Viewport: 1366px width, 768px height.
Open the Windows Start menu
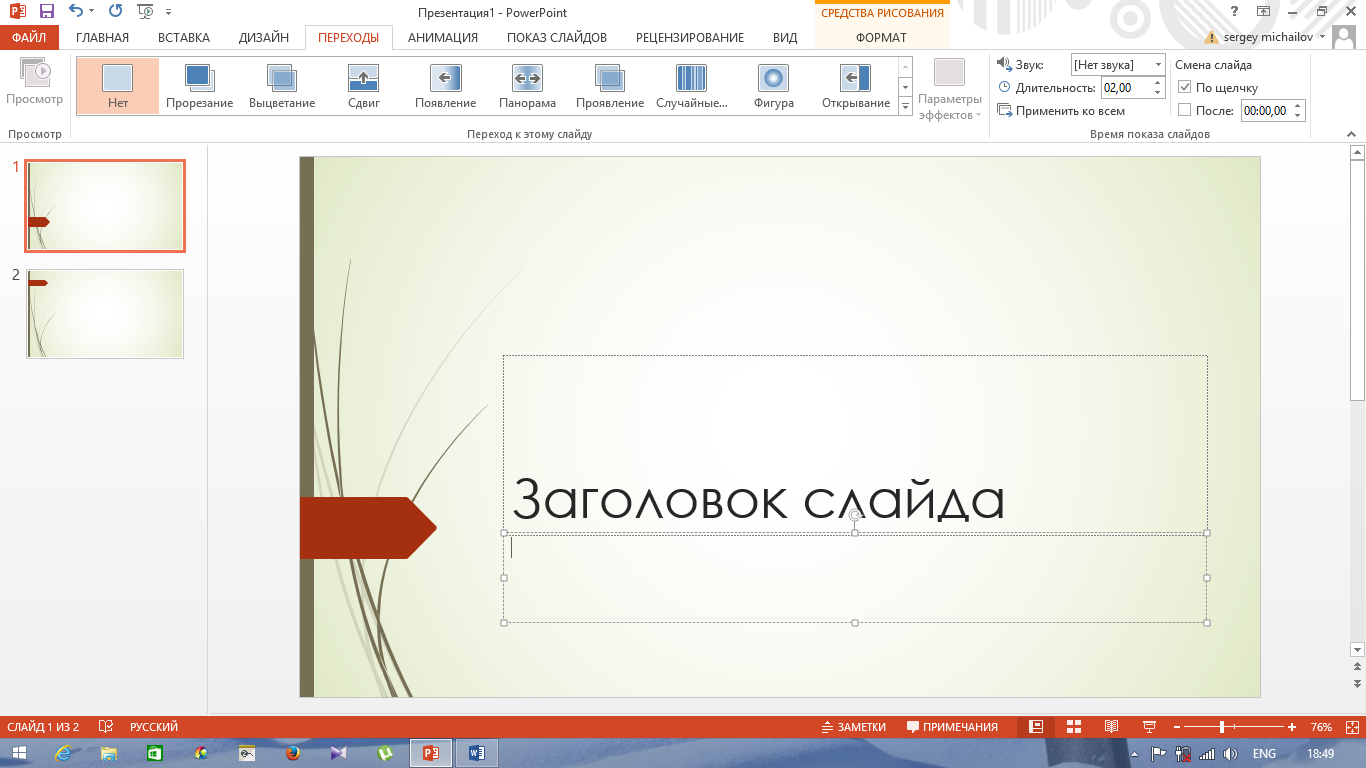coord(19,753)
